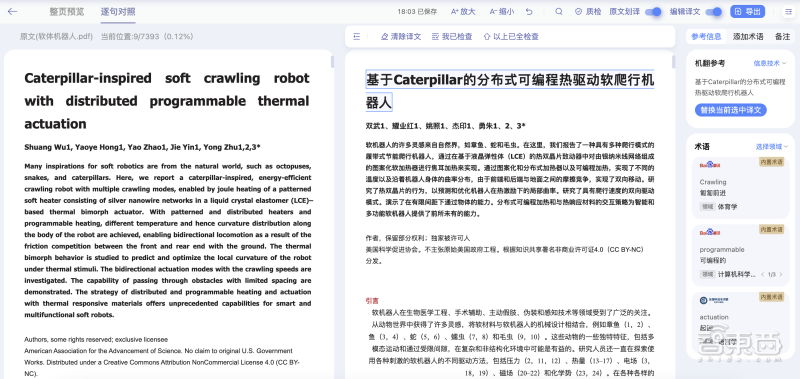Click 内置术语 tag on Crawling card
This screenshot has width=800, height=379.
click(x=771, y=162)
